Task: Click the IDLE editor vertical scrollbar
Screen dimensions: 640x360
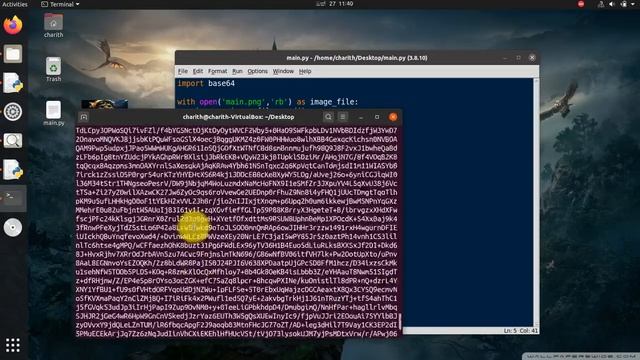Action: point(536,202)
